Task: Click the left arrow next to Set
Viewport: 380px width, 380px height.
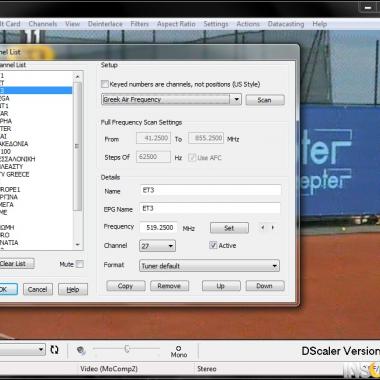Action: tap(263, 228)
